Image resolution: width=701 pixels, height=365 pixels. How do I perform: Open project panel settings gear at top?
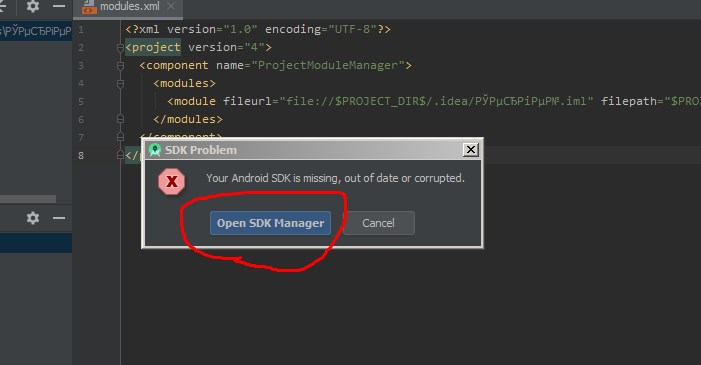pos(33,6)
